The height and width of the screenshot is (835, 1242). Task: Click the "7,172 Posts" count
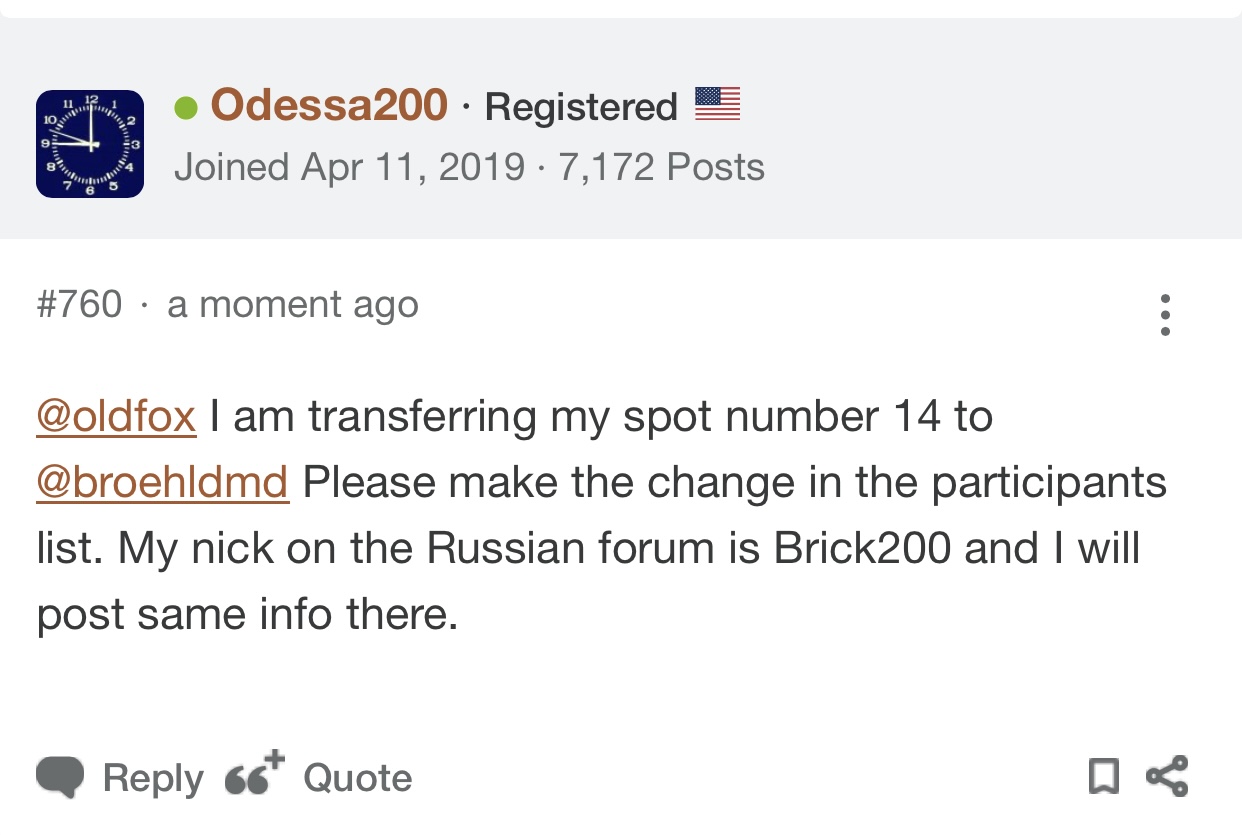point(661,167)
